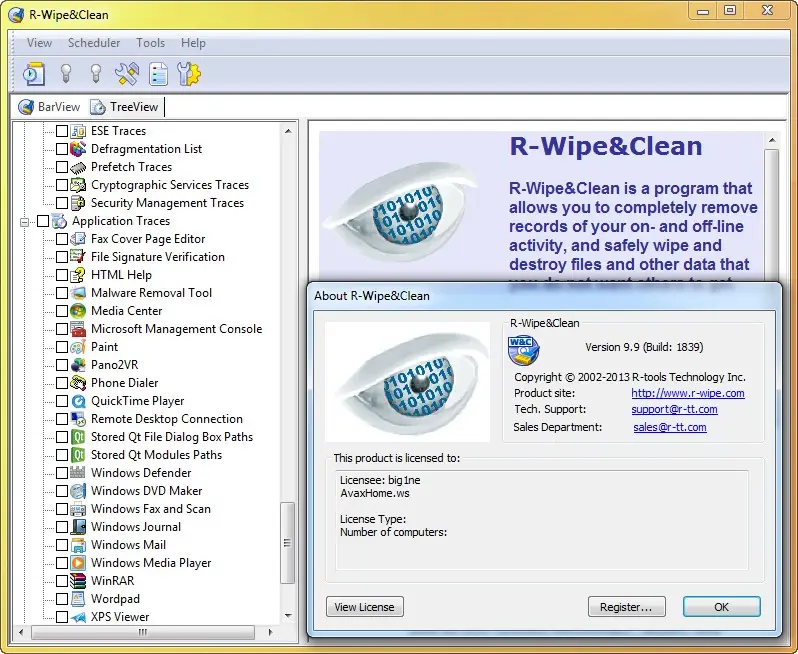This screenshot has height=654, width=798.
Task: Click the XPS Viewer icon
Action: tap(78, 617)
